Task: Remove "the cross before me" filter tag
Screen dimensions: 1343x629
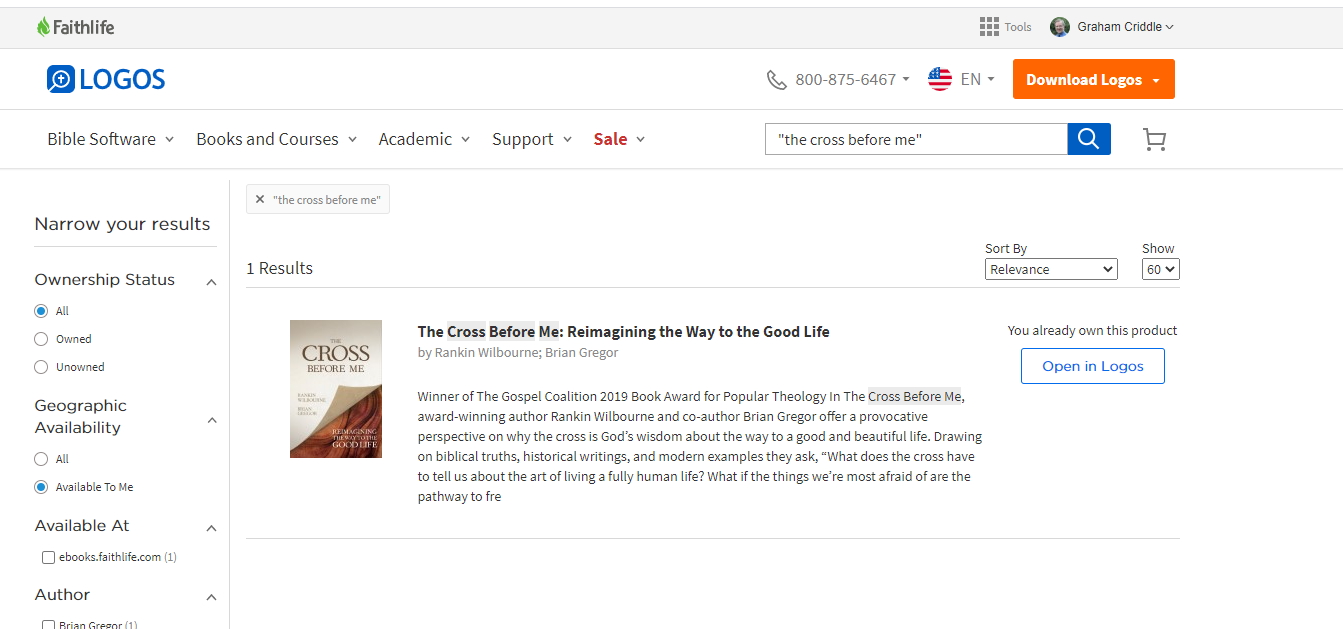Action: click(260, 200)
